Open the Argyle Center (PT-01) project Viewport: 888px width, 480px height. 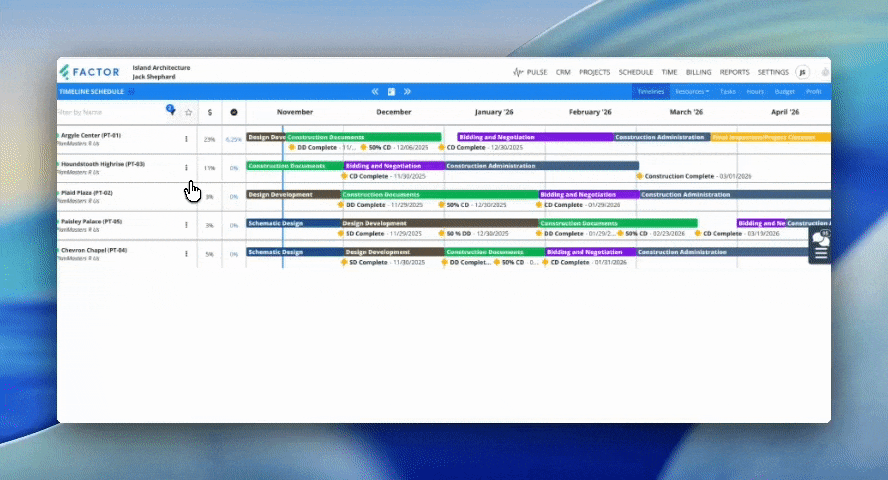point(91,135)
